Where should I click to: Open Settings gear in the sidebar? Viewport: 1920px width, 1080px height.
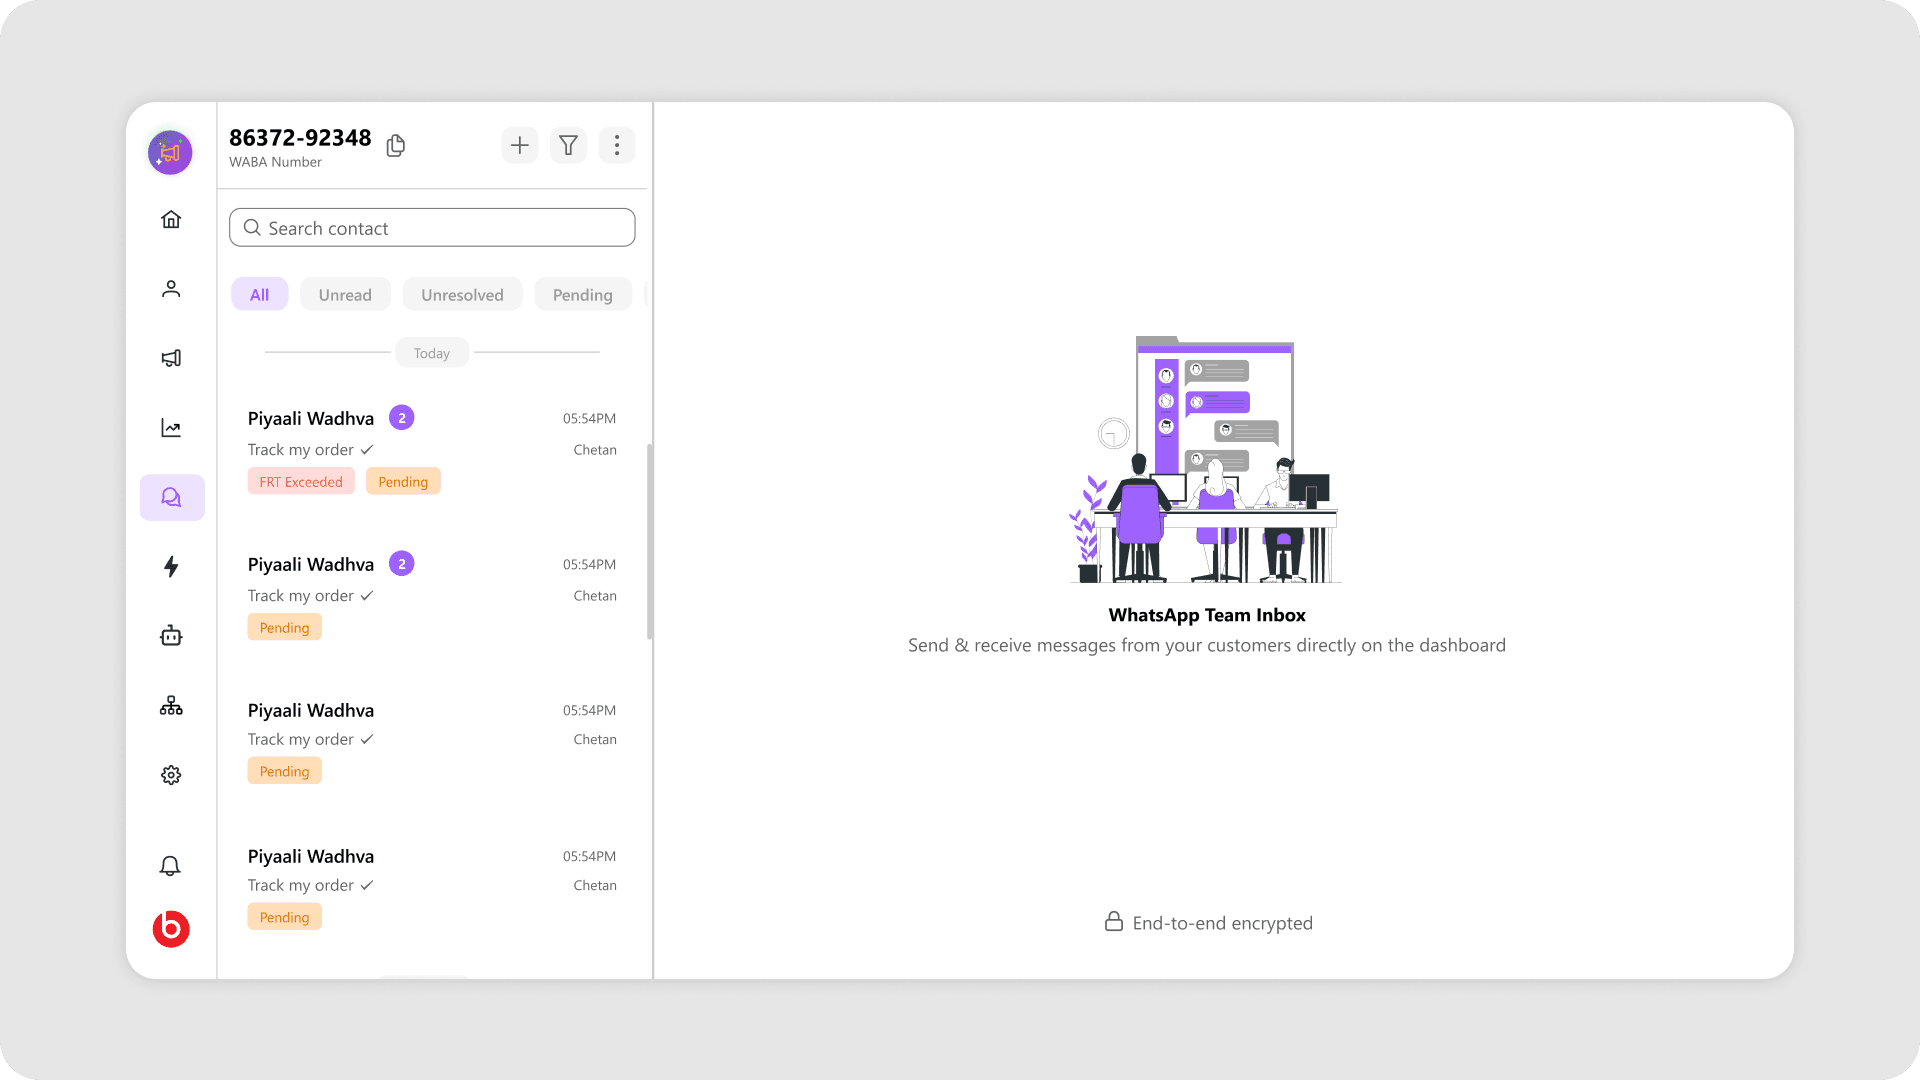pos(171,775)
